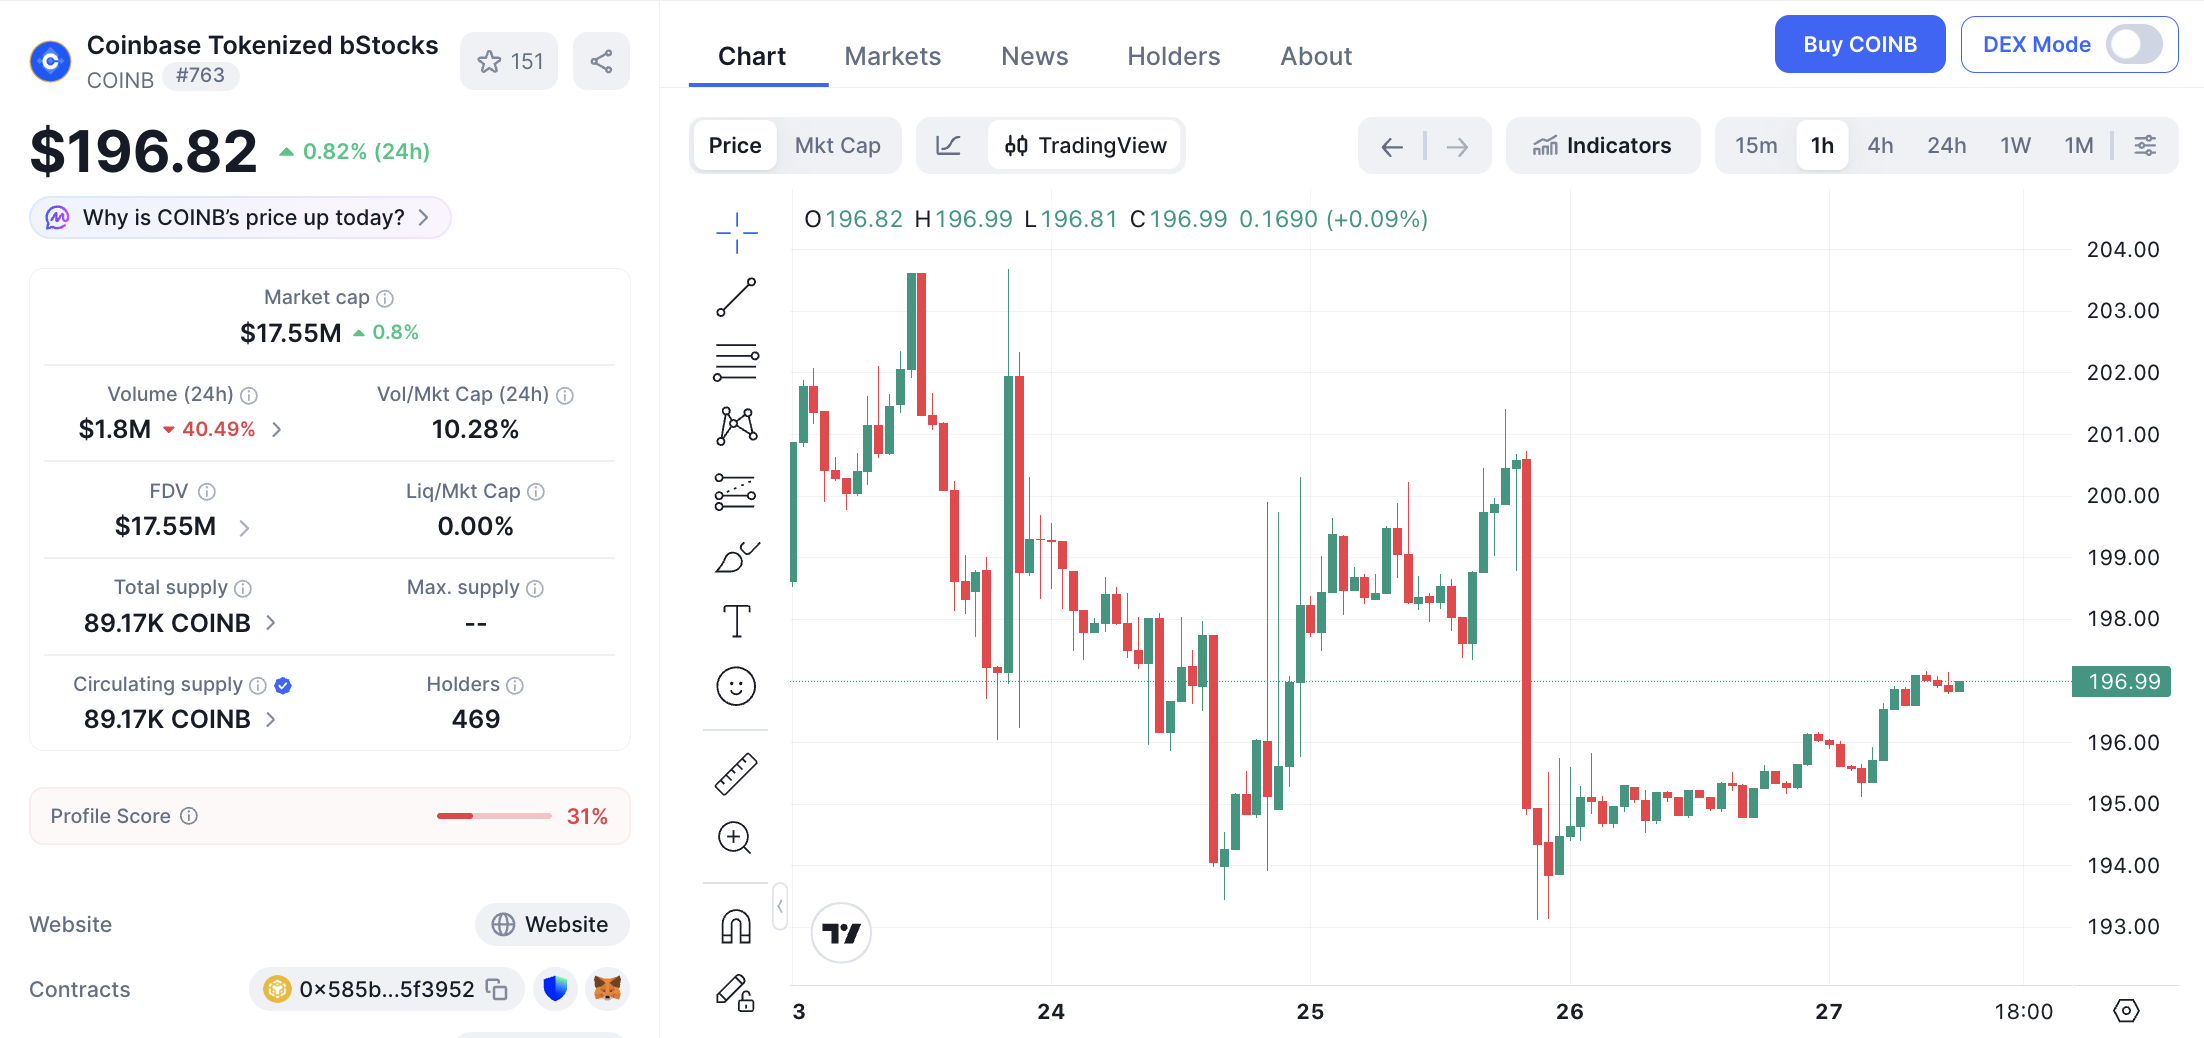Choose the brush drawing tool
This screenshot has width=2204, height=1038.
(736, 557)
